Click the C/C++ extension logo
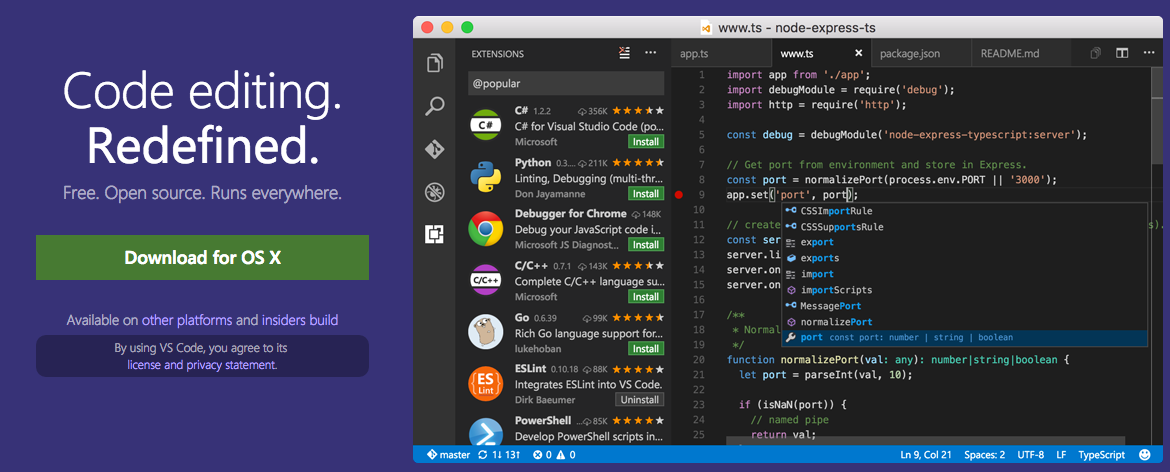This screenshot has width=1170, height=472. pyautogui.click(x=485, y=280)
